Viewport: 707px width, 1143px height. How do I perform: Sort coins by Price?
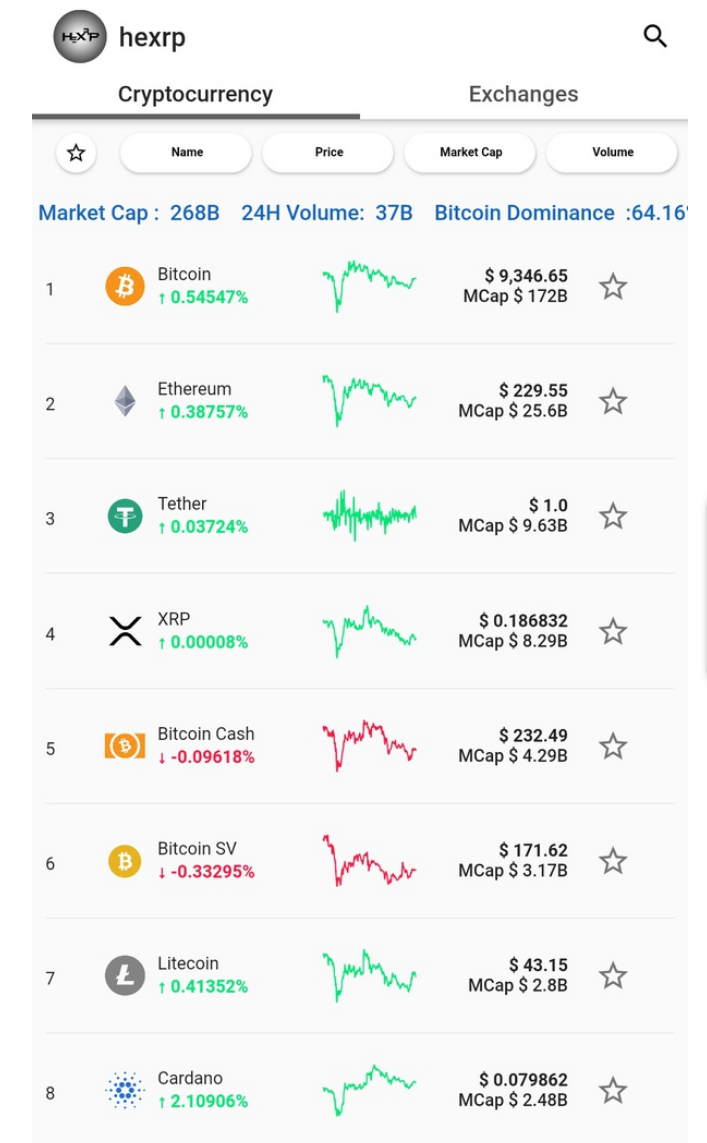329,152
